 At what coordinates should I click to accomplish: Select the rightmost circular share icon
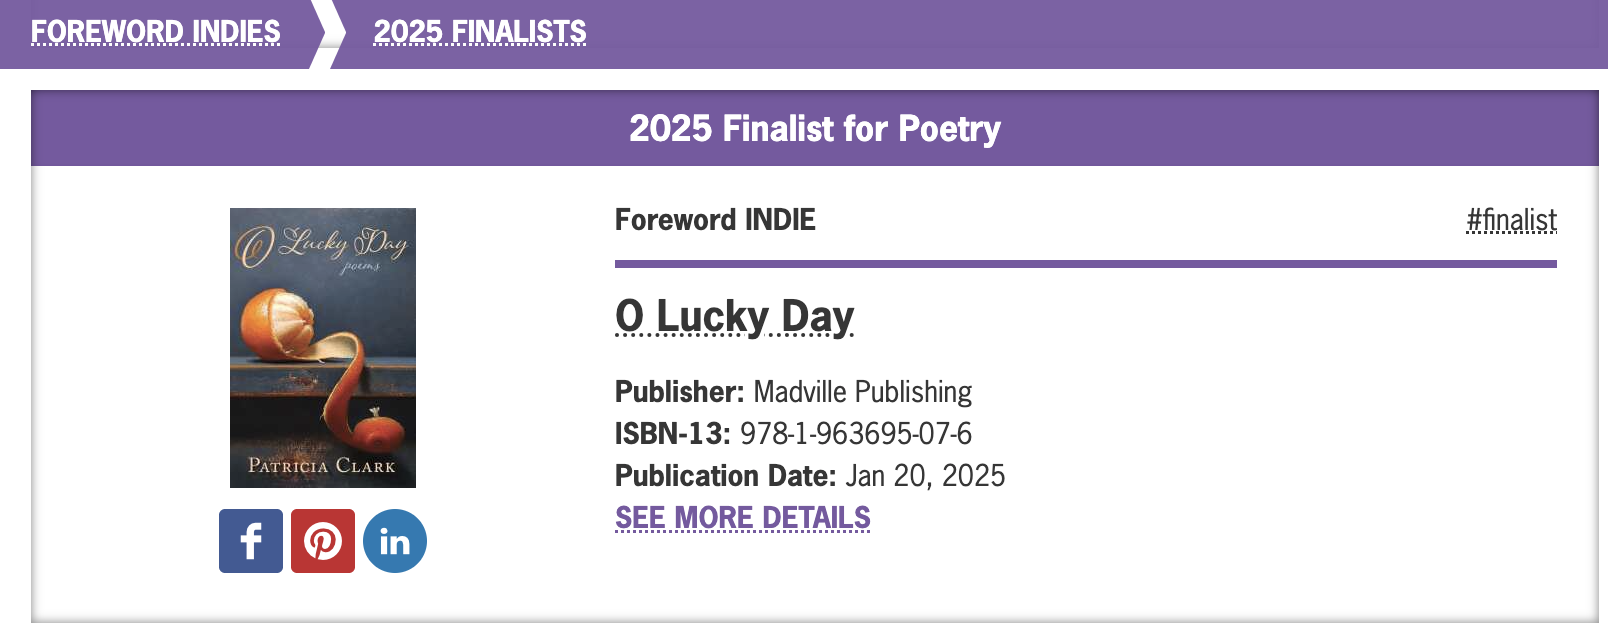pos(394,540)
